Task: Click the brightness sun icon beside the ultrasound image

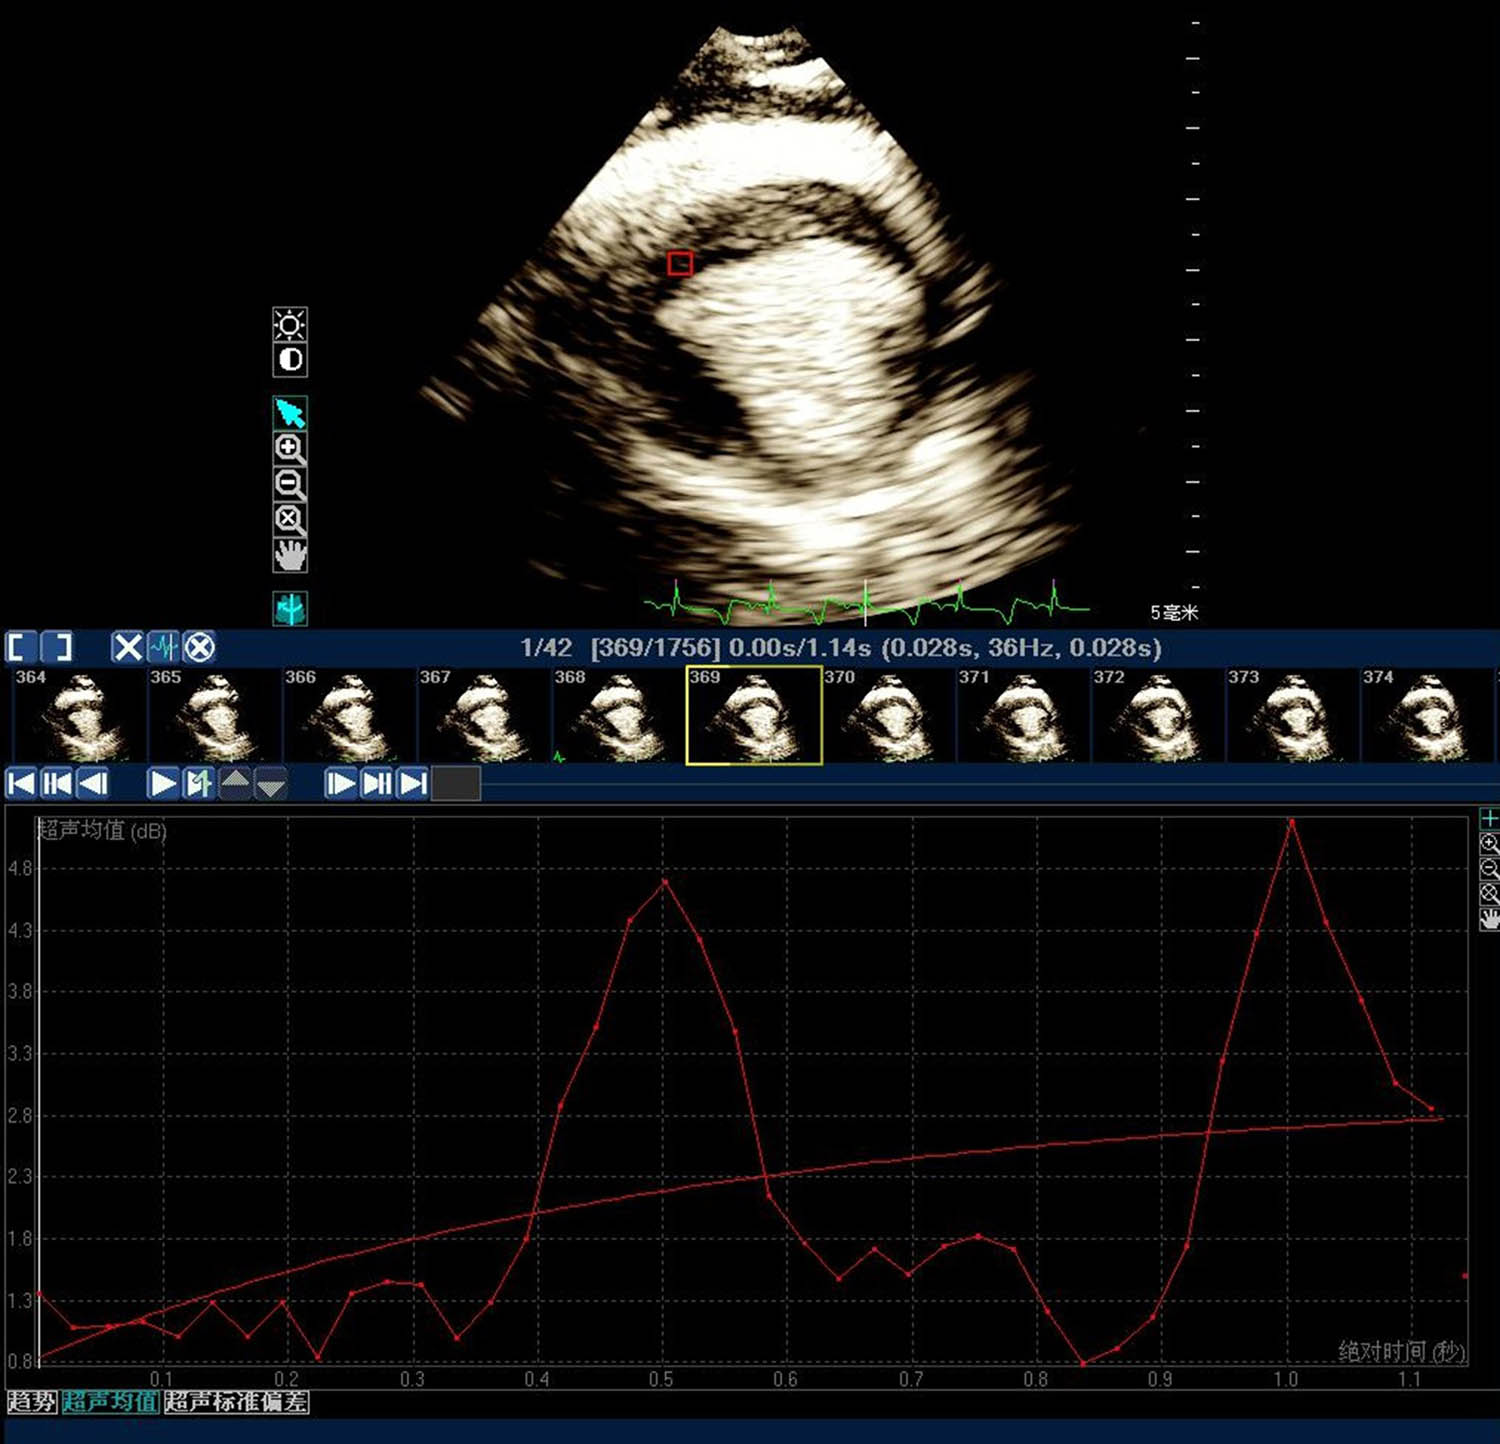Action: tap(290, 324)
